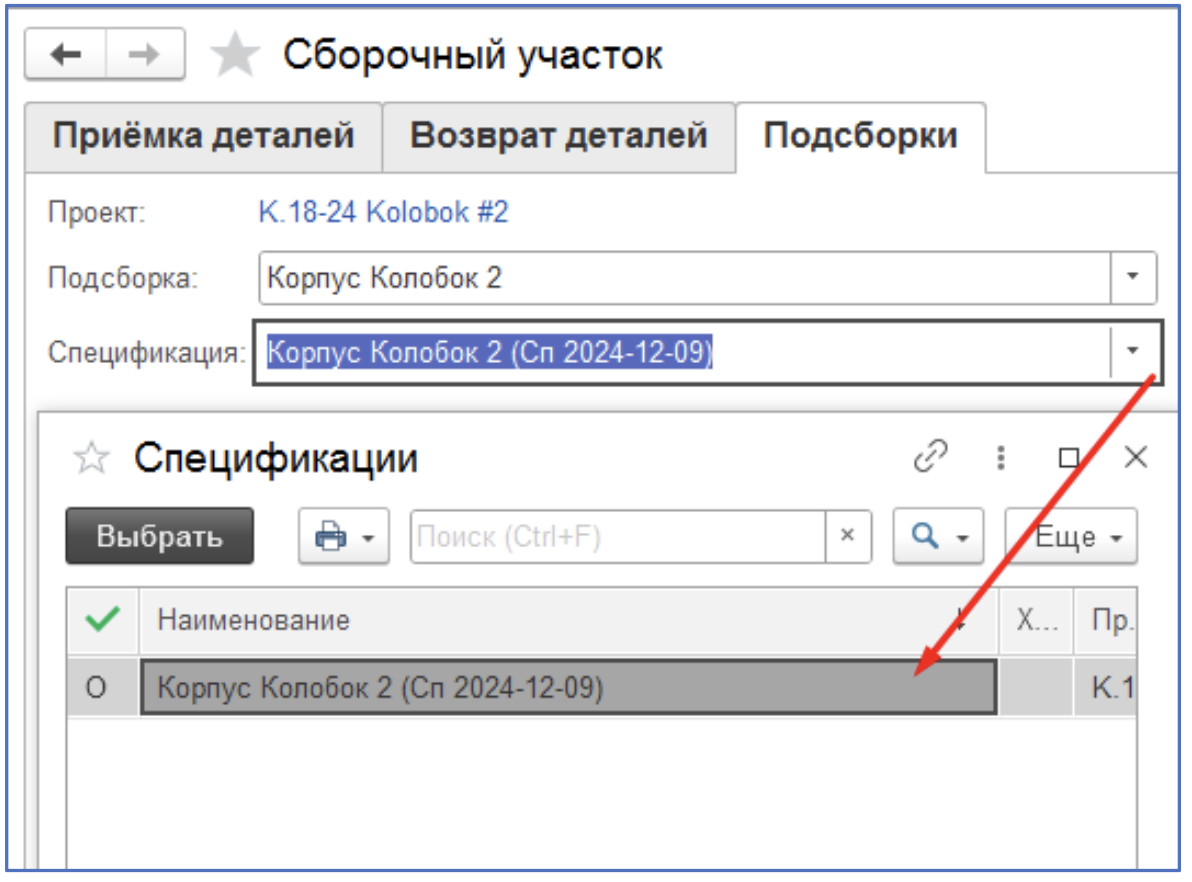This screenshot has height=882, width=1192.
Task: Expand the Подсборка dropdown arrow
Action: click(1134, 277)
